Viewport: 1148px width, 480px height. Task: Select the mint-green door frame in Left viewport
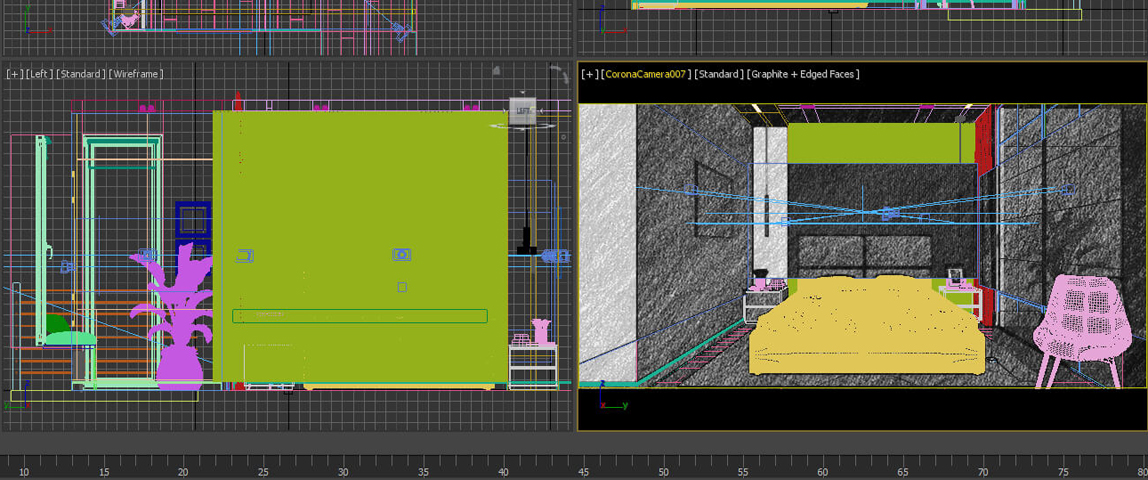coord(122,260)
